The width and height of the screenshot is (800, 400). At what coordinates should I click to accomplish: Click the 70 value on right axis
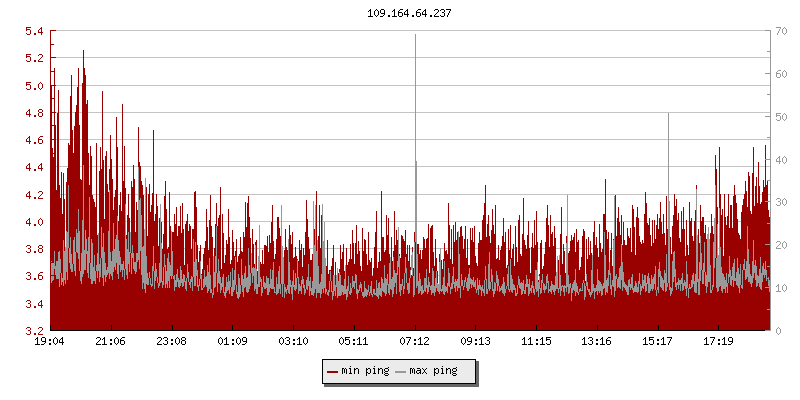click(781, 31)
